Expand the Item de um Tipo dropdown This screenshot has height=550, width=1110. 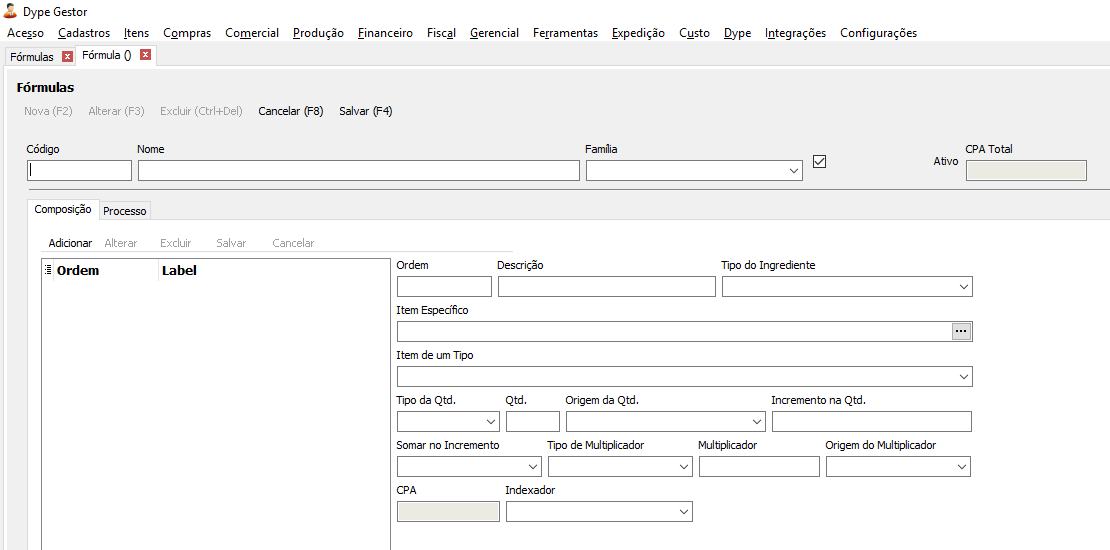pos(963,377)
